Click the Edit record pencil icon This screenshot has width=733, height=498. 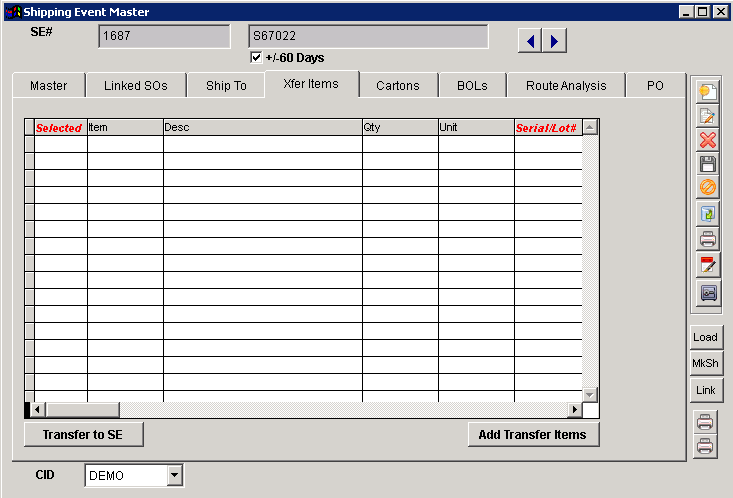coord(707,116)
